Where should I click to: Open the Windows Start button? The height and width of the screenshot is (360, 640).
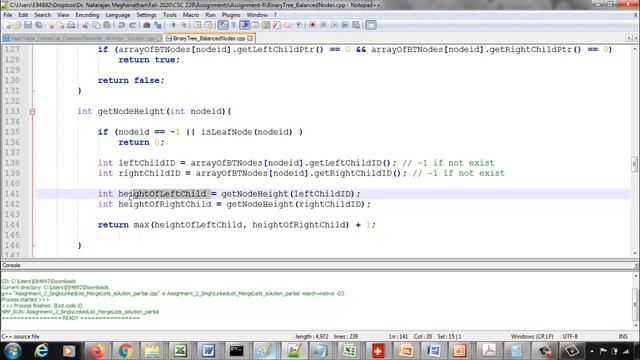point(13,351)
